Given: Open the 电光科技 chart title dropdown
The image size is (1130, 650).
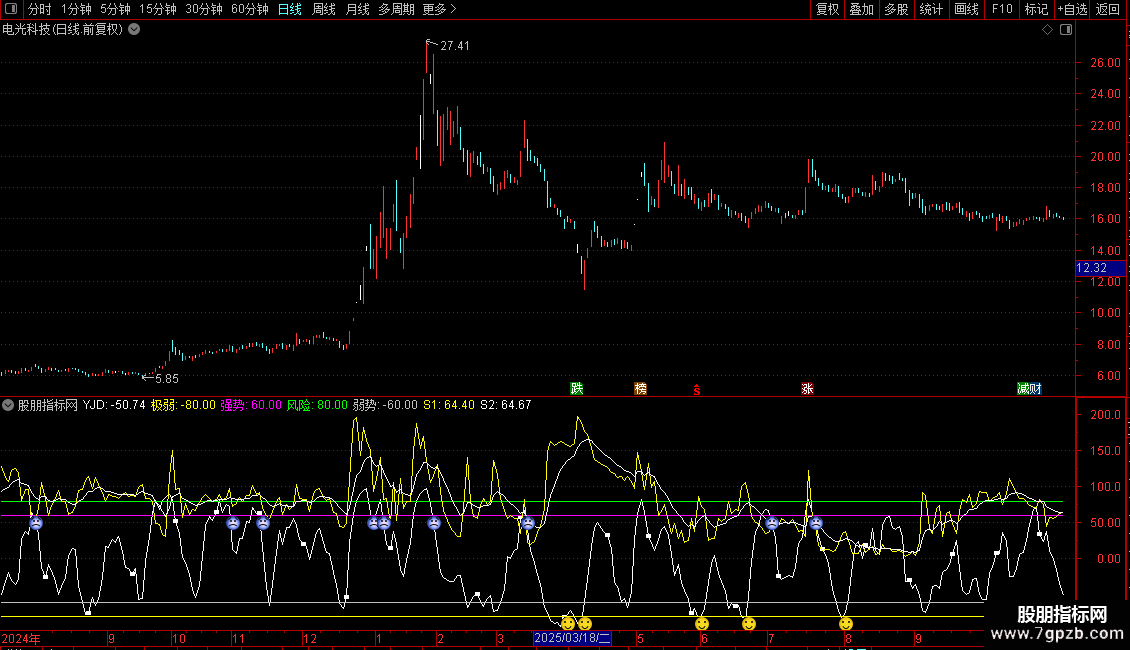Looking at the screenshot, I should click(134, 30).
